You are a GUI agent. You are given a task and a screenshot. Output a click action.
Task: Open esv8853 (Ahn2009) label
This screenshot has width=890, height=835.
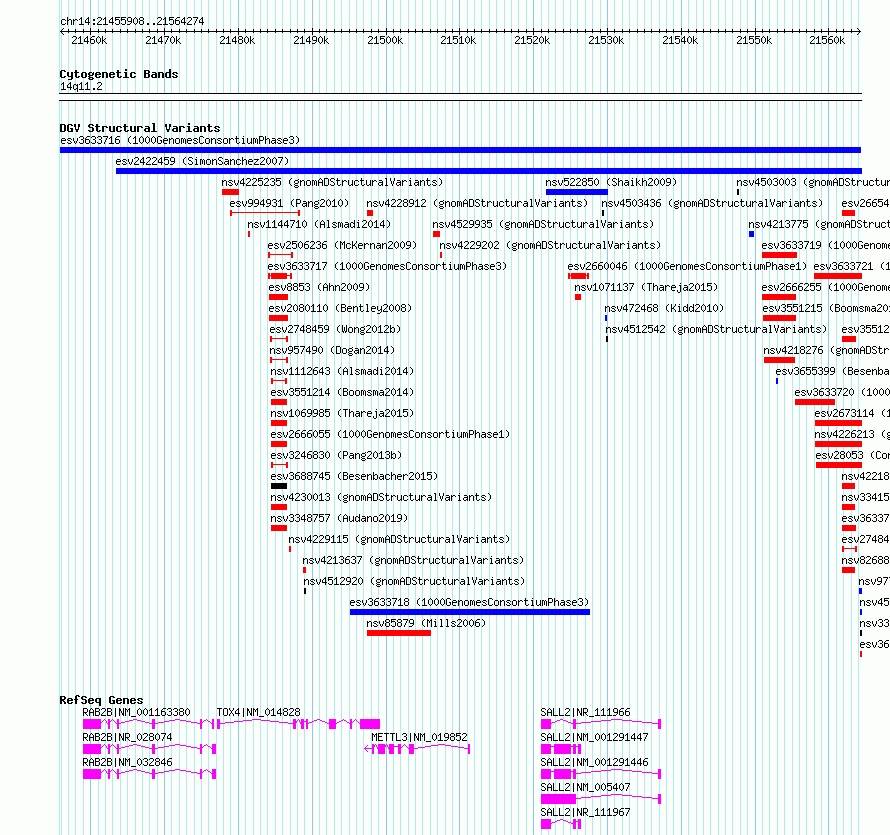(319, 287)
